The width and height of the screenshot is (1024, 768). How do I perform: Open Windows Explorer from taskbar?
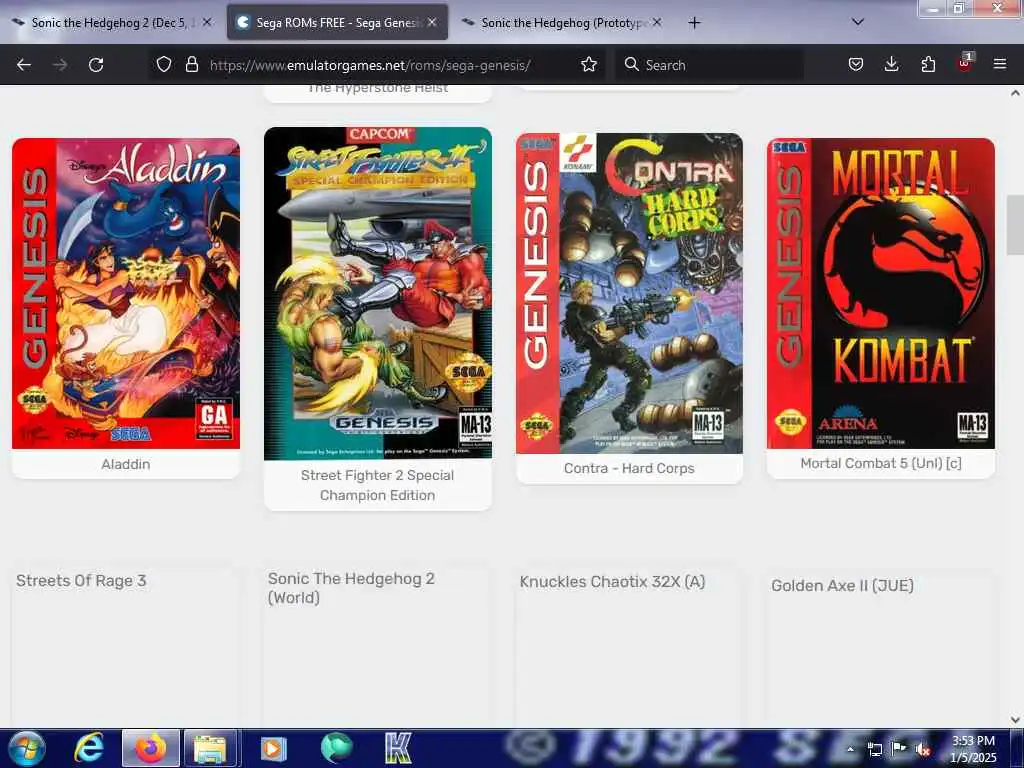(211, 748)
